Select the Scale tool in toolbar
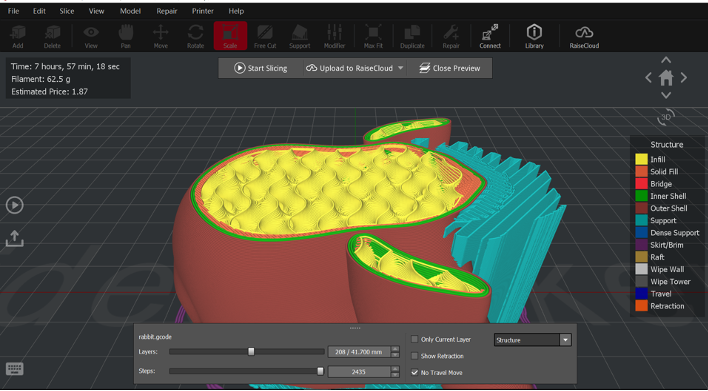Image resolution: width=708 pixels, height=391 pixels. click(230, 36)
